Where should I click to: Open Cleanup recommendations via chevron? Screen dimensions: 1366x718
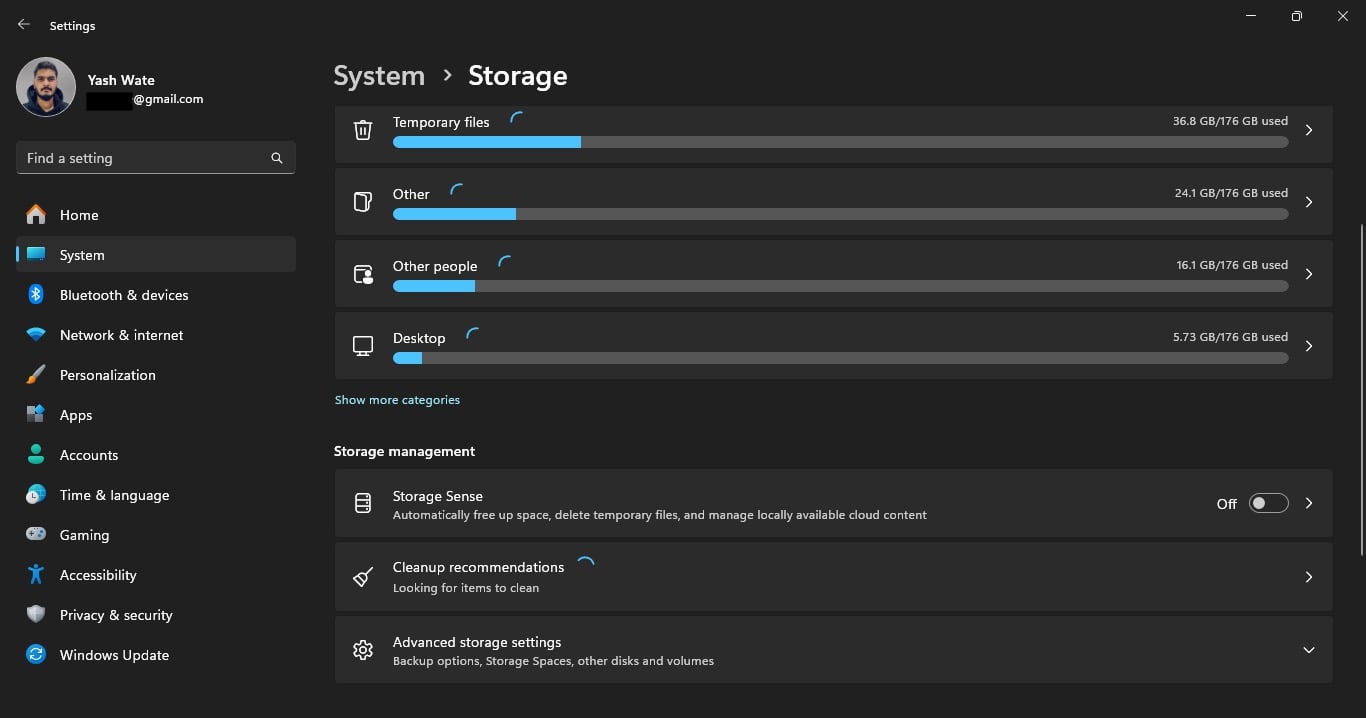click(x=1309, y=577)
